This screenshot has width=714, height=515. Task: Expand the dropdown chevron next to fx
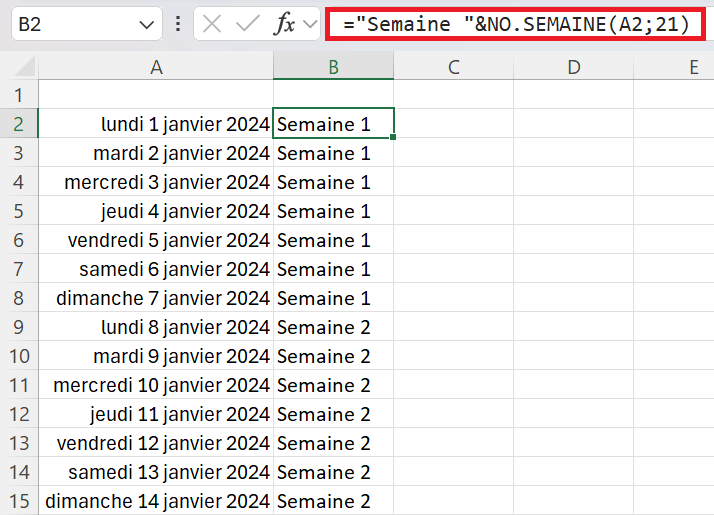(x=310, y=24)
